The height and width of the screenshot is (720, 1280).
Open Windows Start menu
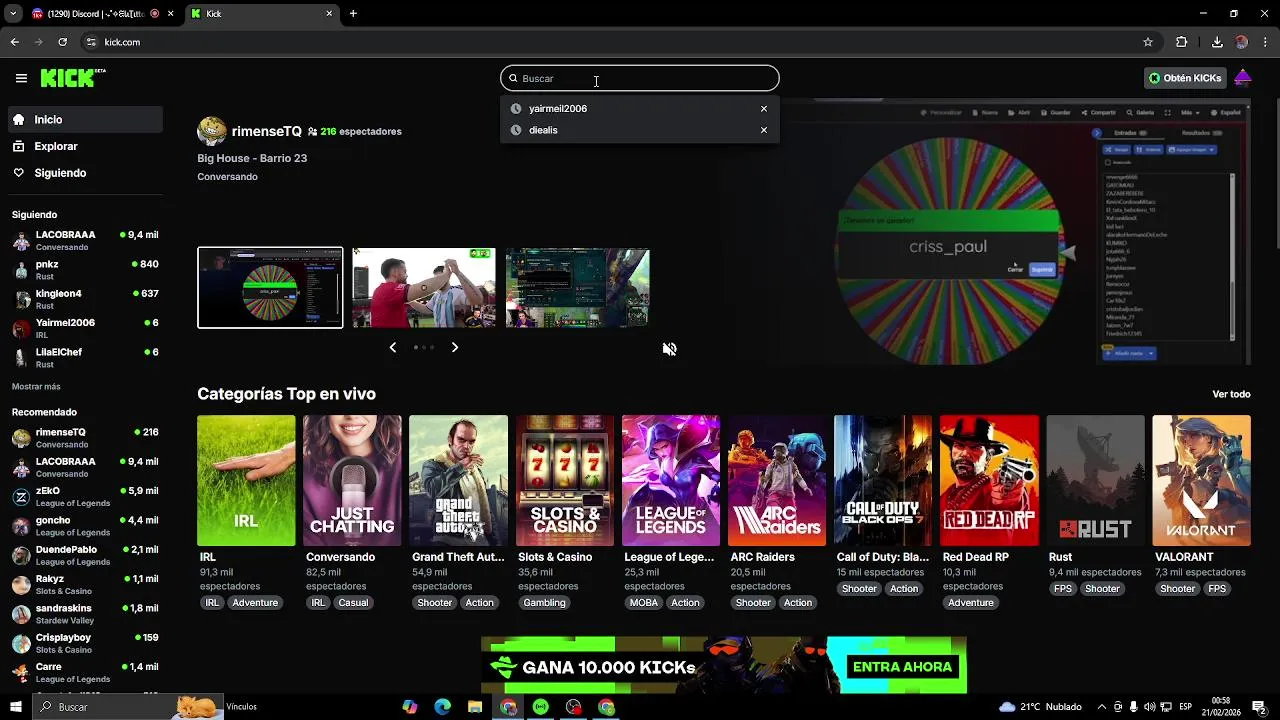point(15,707)
